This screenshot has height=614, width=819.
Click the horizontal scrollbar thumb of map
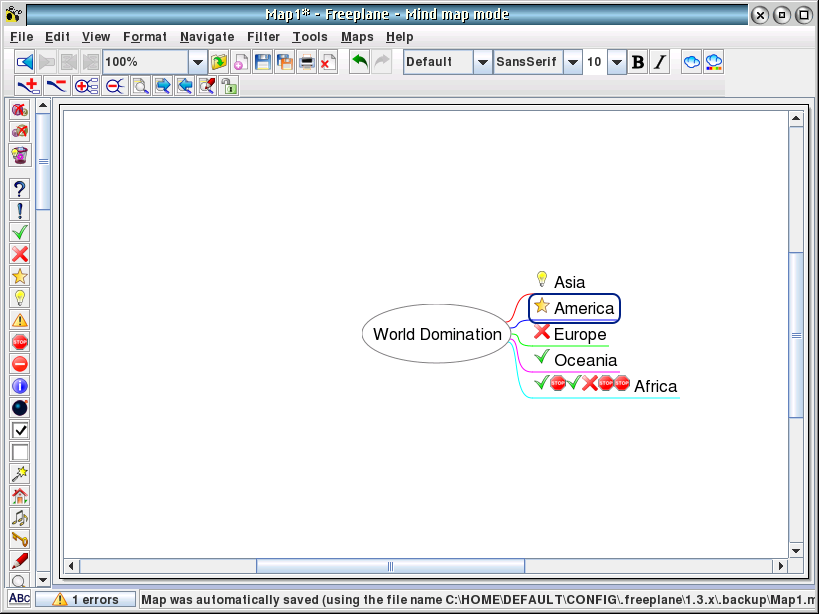[390, 566]
